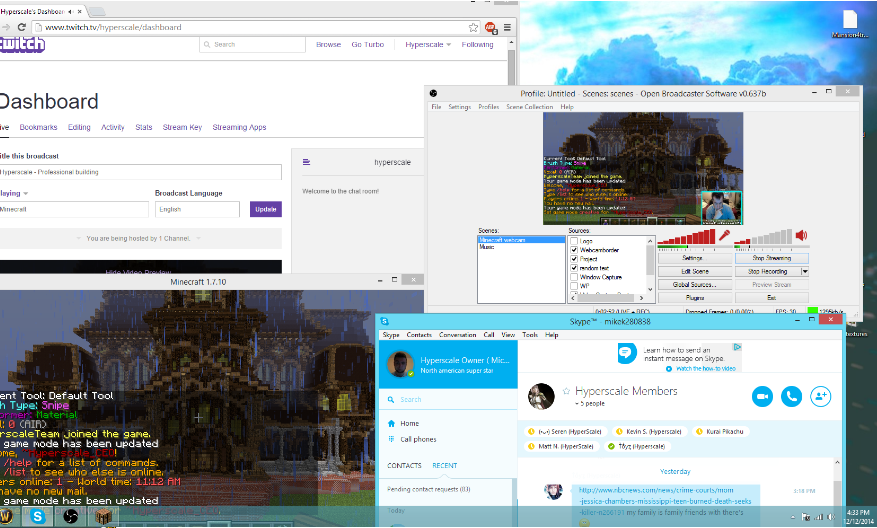The image size is (877, 528).
Task: Uncheck the Project source in OBS
Action: click(x=574, y=259)
